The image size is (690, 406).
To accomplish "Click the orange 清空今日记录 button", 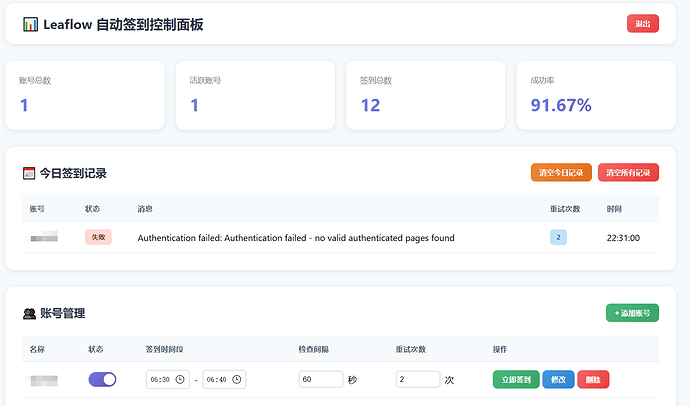I will pyautogui.click(x=561, y=172).
